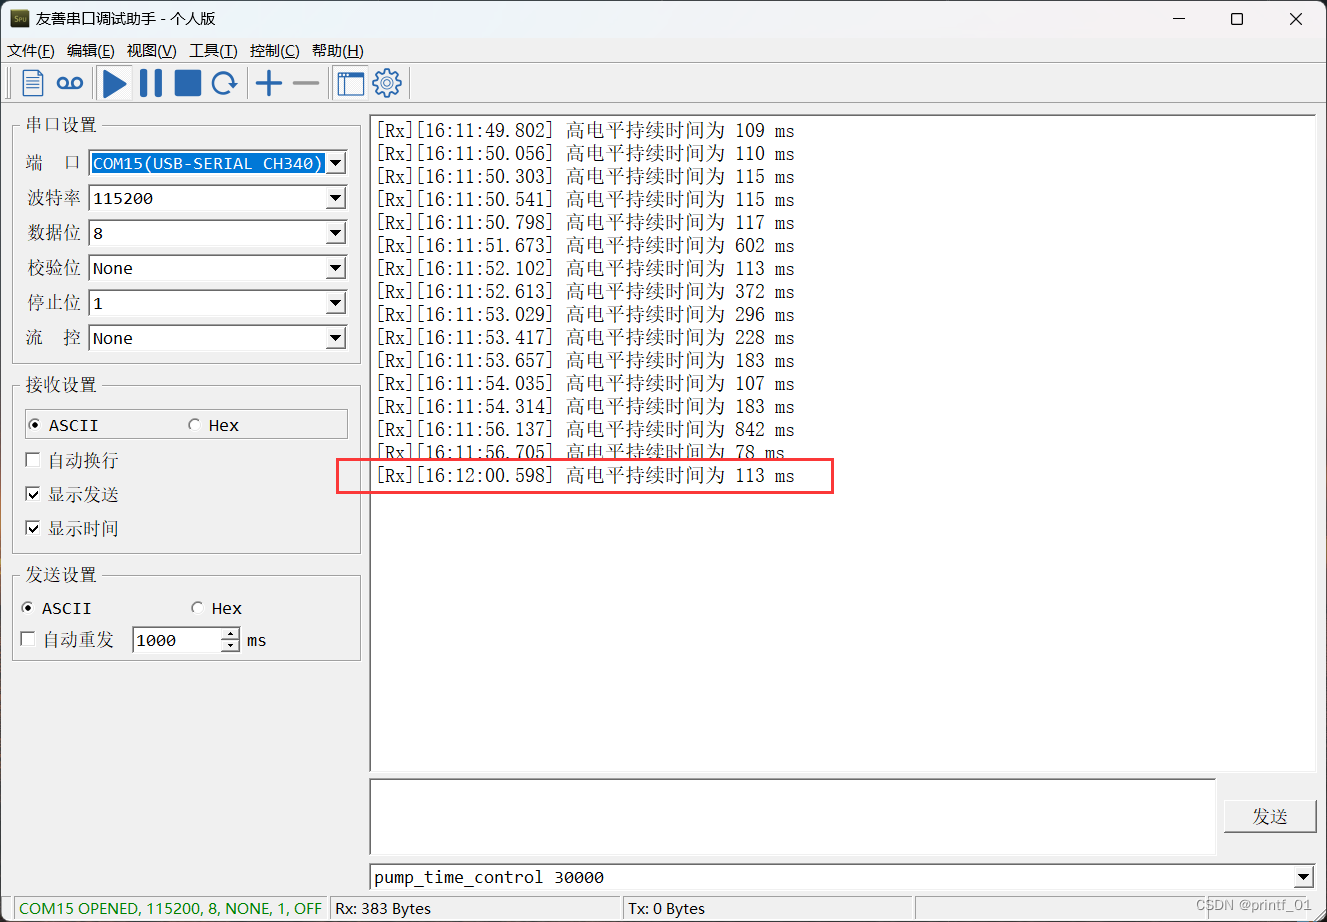Click the log line with 842 ms
The image size is (1327, 922).
[585, 429]
